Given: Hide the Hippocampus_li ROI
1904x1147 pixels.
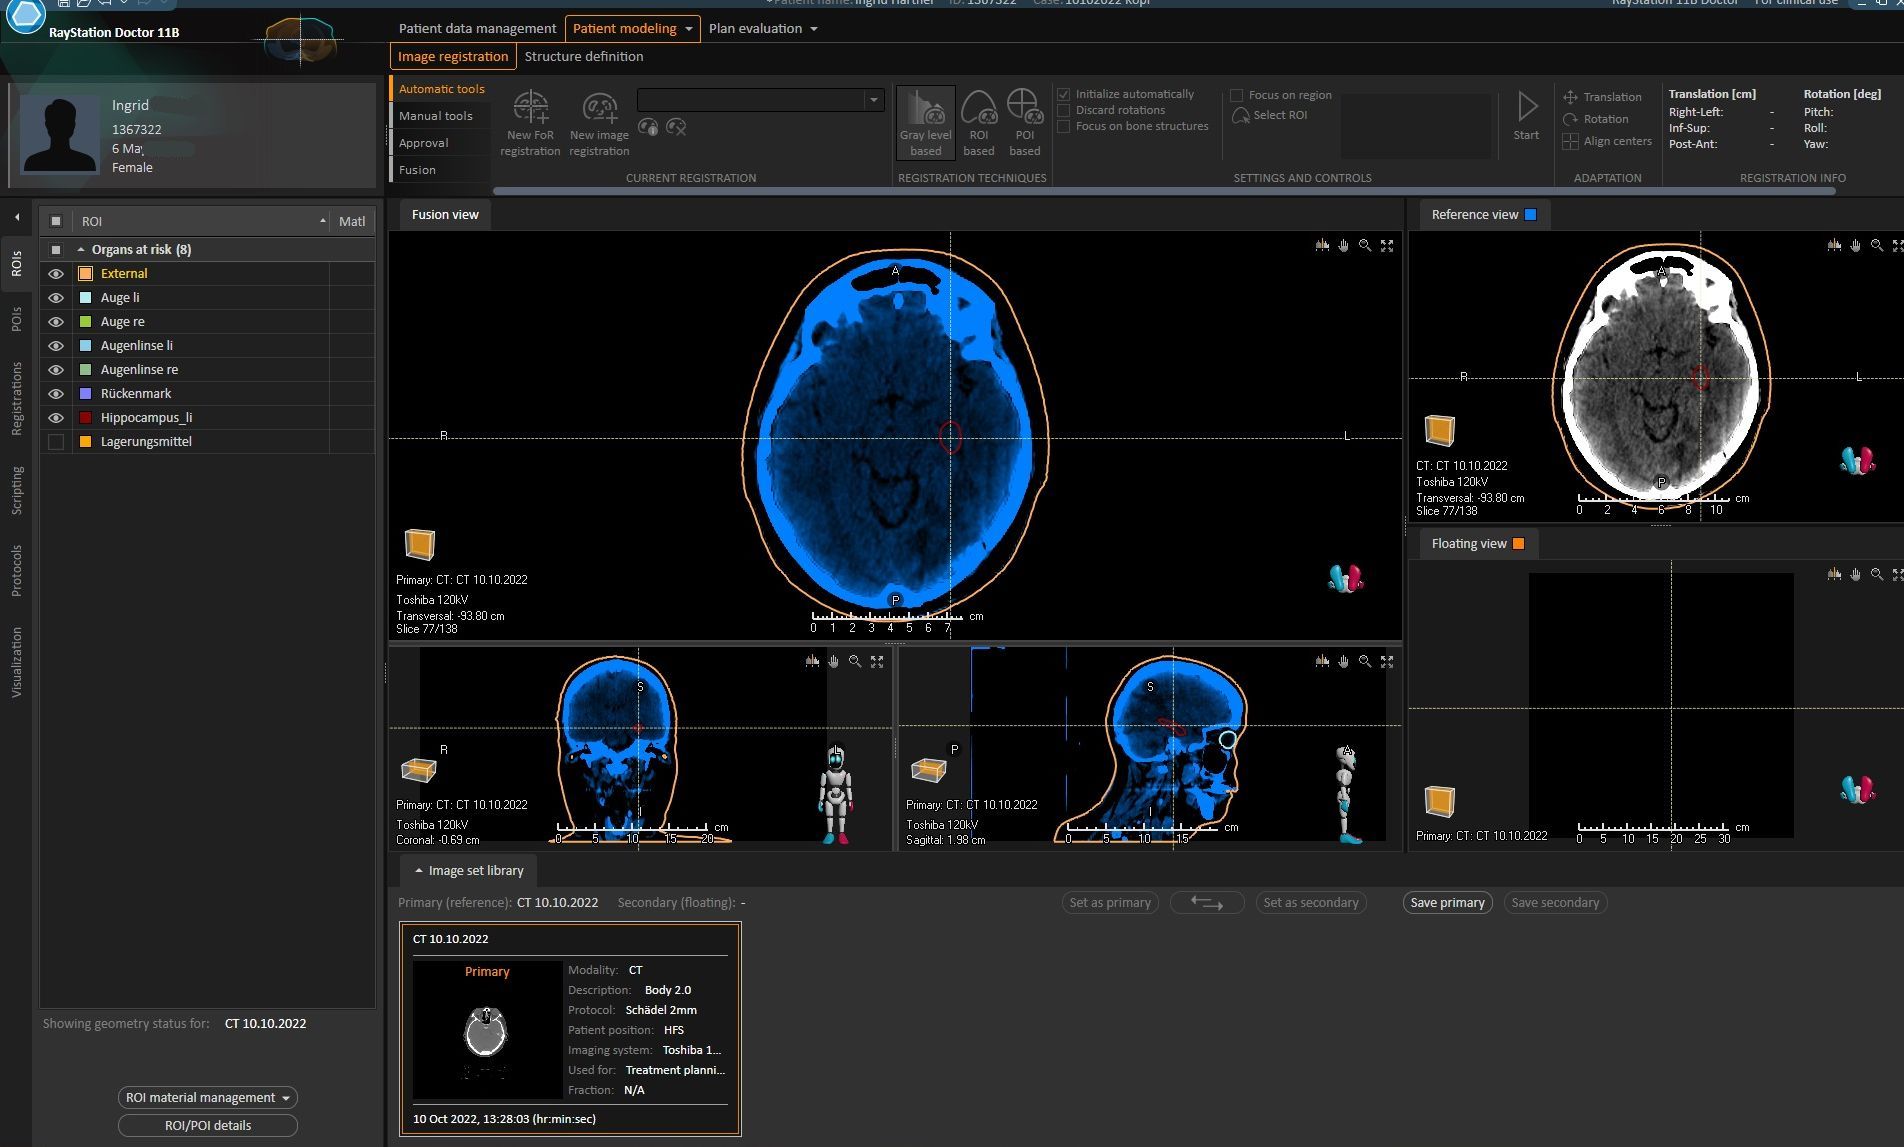Looking at the screenshot, I should (56, 418).
